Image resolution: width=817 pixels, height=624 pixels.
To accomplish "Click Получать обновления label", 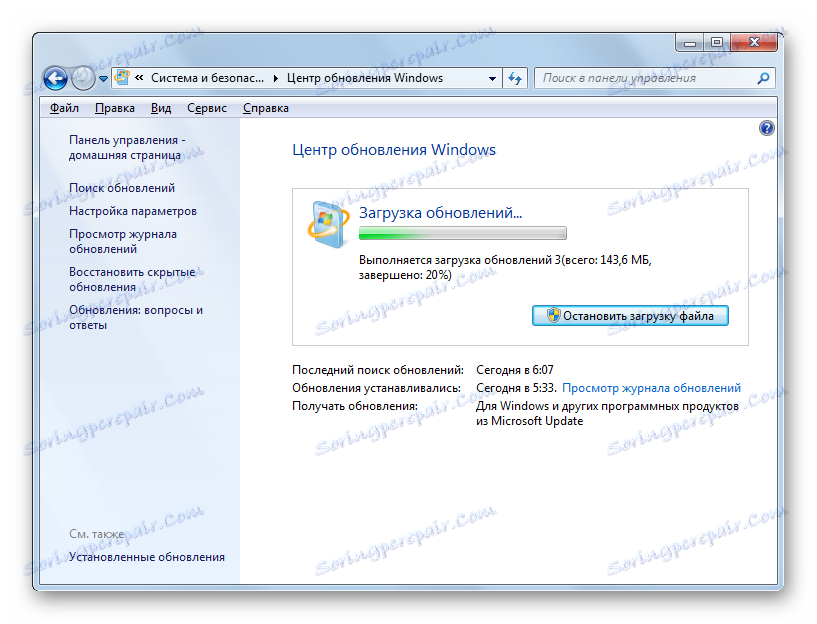I will [x=355, y=406].
